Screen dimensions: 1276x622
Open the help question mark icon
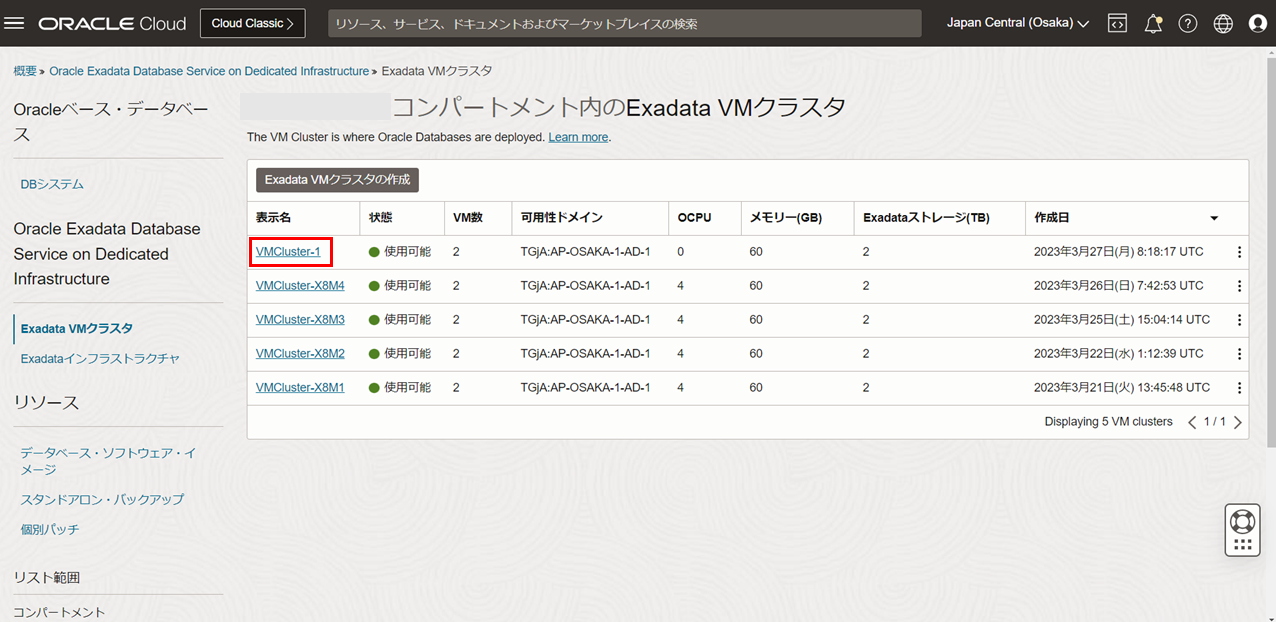point(1188,23)
